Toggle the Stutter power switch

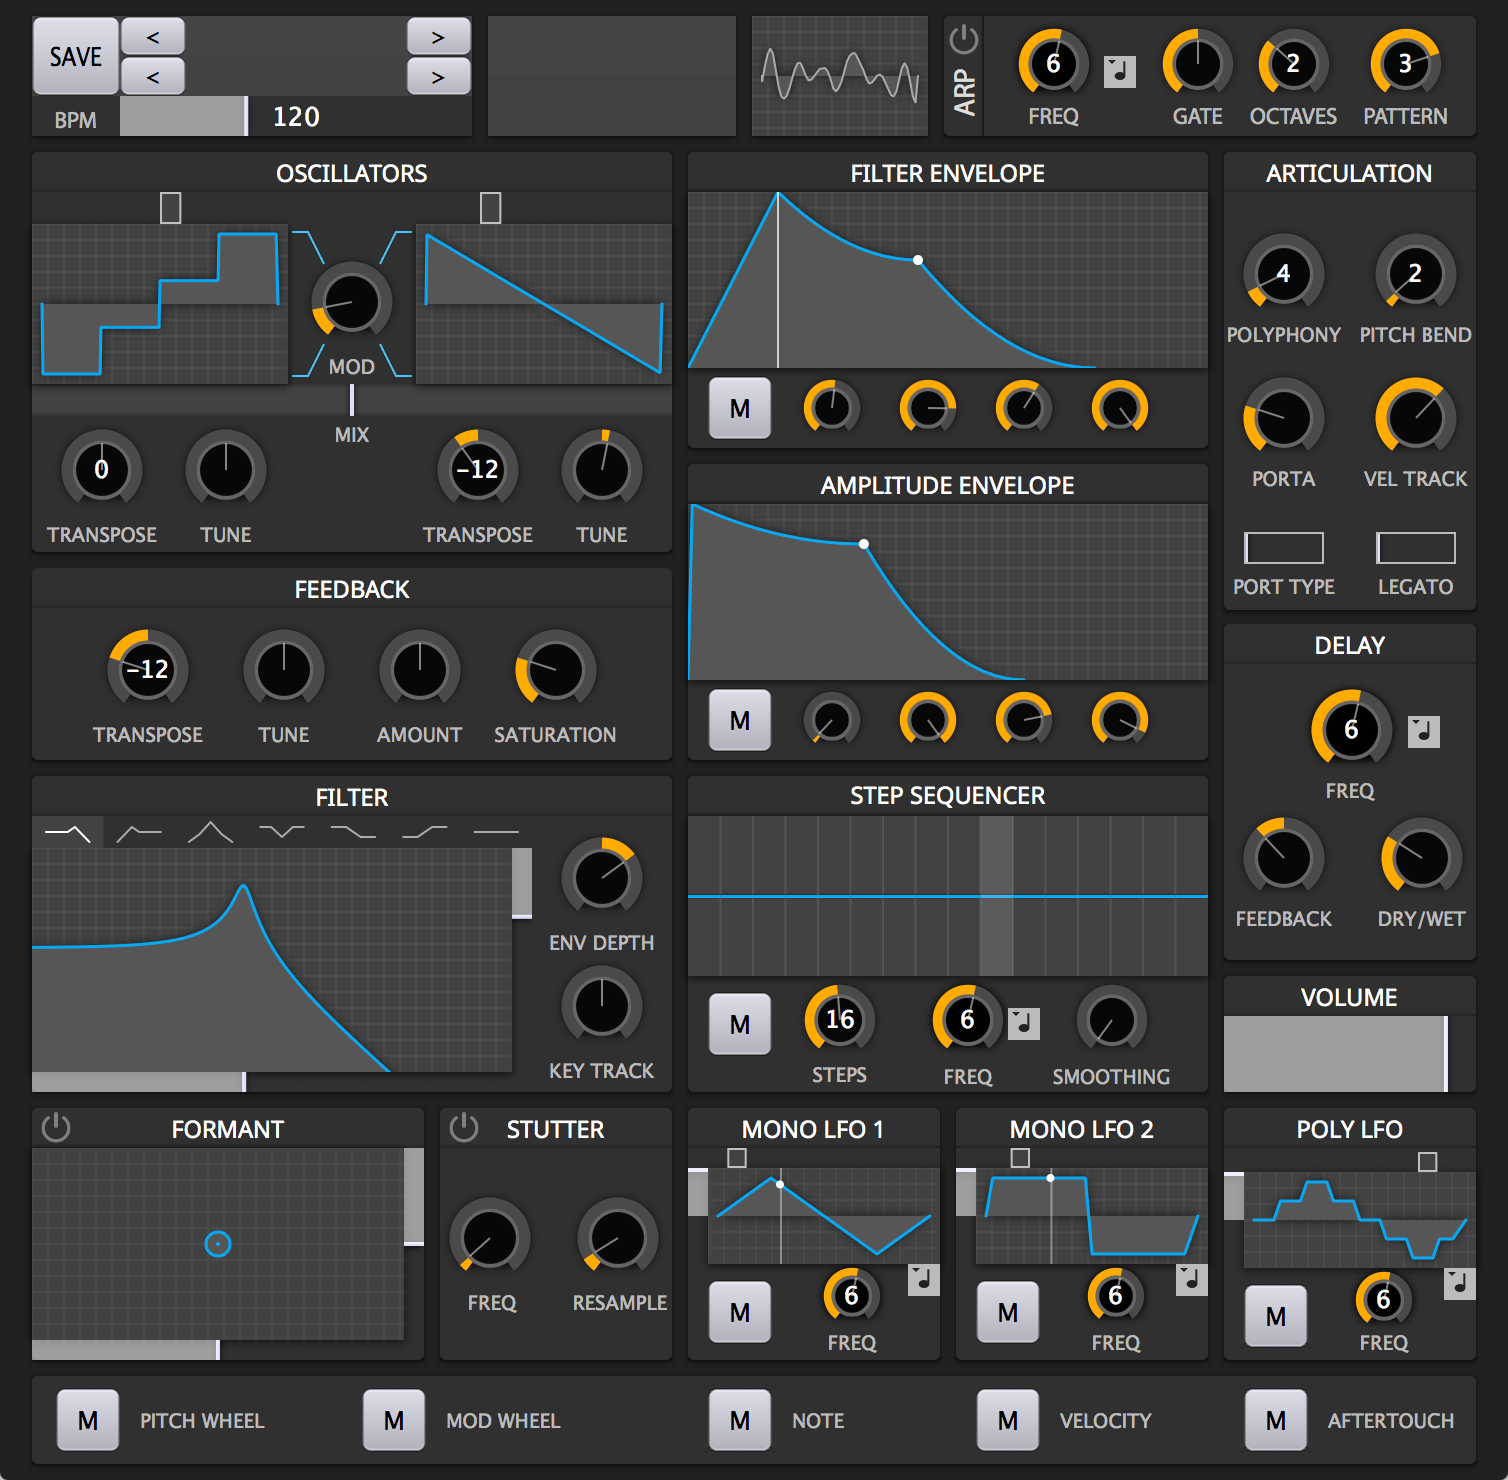click(463, 1128)
